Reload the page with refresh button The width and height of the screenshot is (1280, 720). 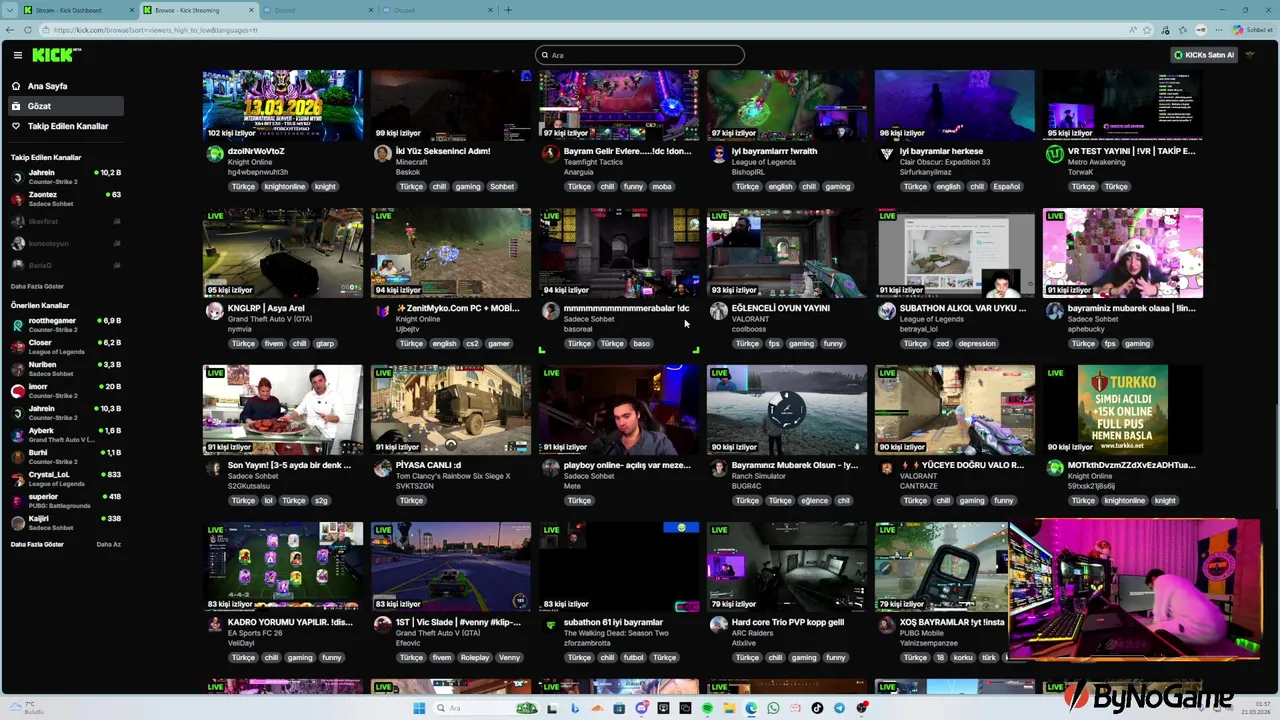coord(27,30)
